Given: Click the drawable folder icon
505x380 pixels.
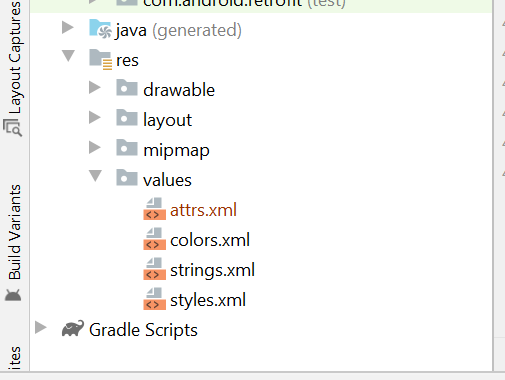Looking at the screenshot, I should 127,88.
